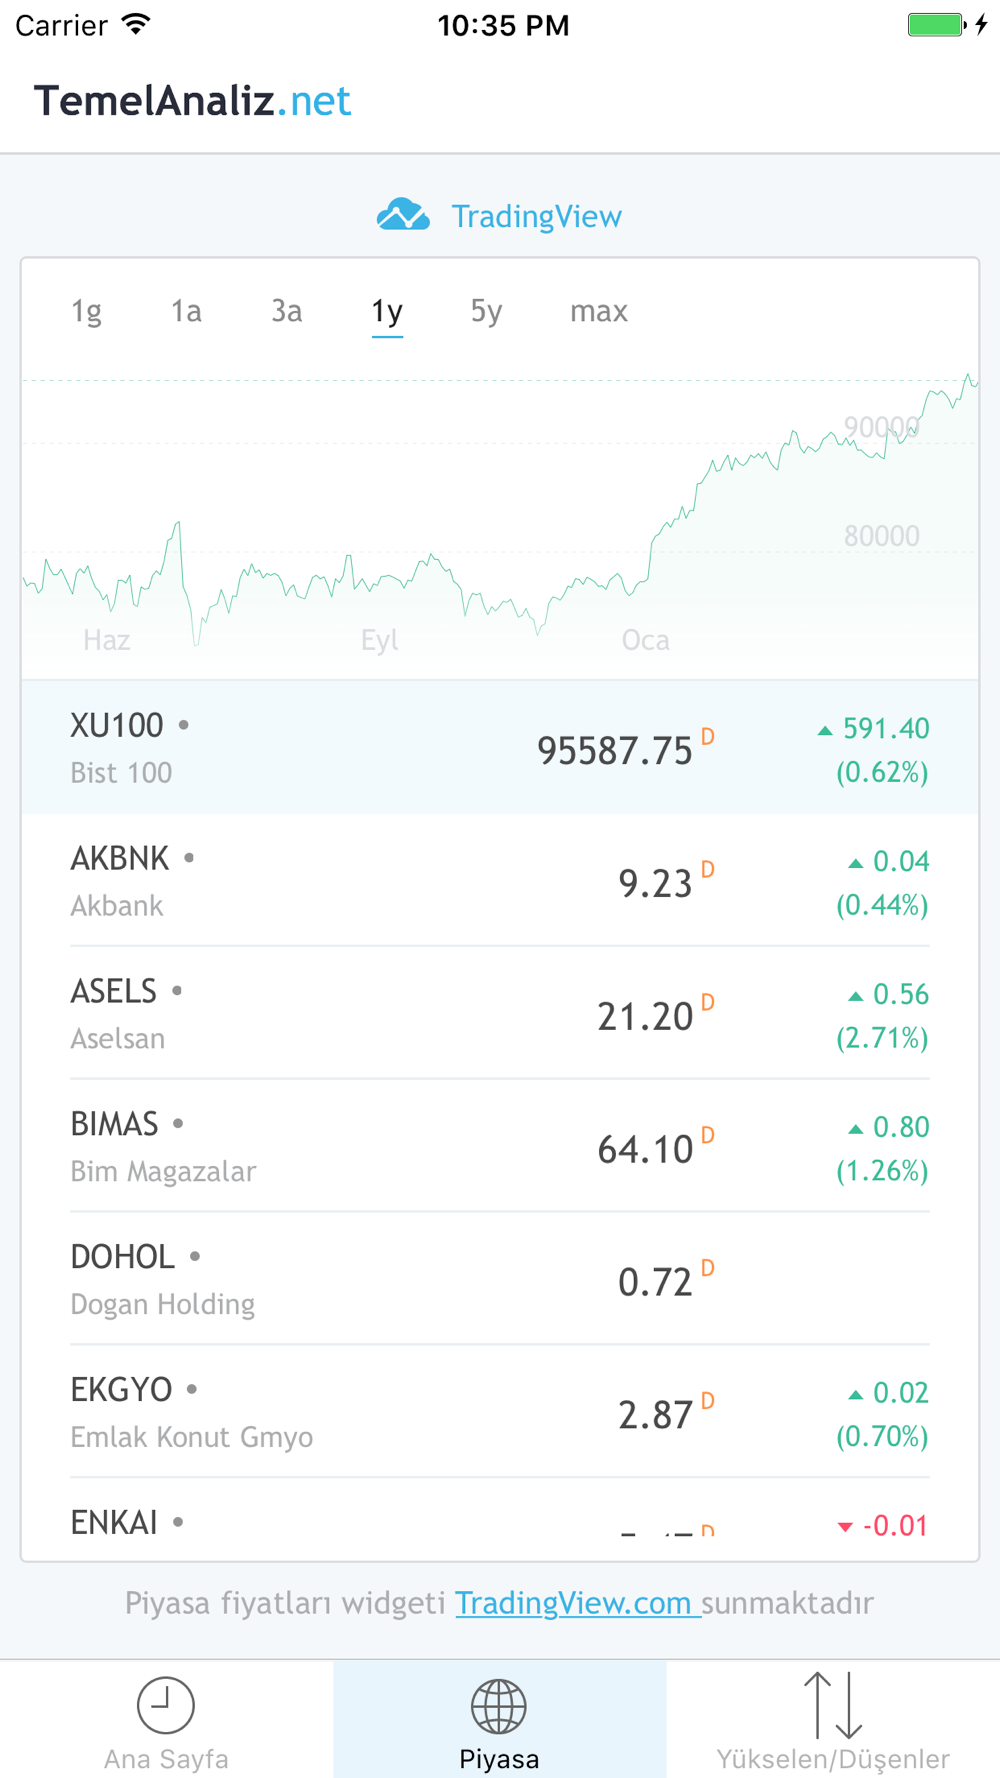This screenshot has height=1778, width=1000.
Task: Open the BIMAS Bim Magazalar row
Action: [x=500, y=1147]
